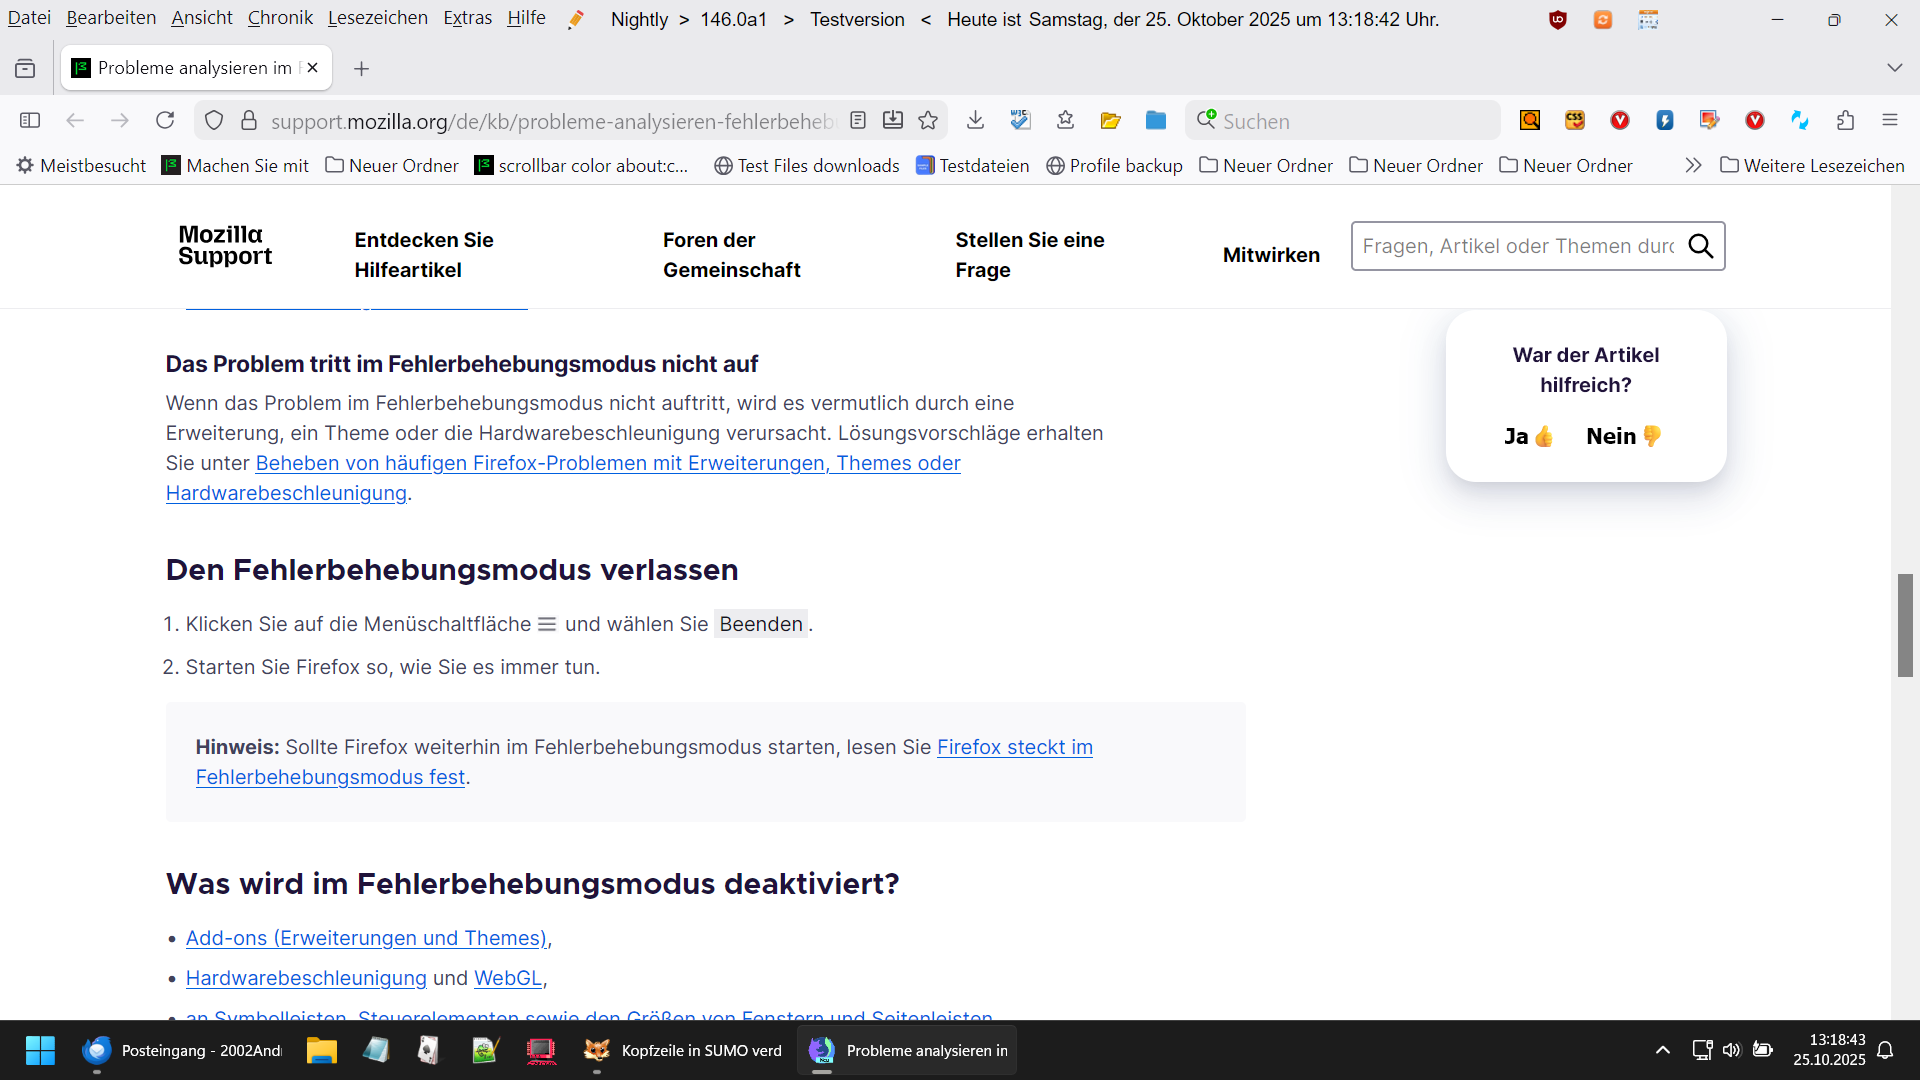
Task: Open the Lesezeichen menu
Action: [377, 18]
